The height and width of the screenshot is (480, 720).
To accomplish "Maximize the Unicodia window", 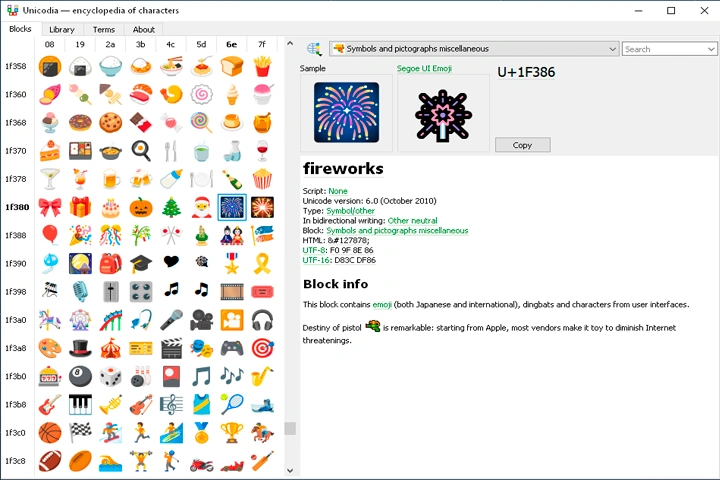I will 671,11.
